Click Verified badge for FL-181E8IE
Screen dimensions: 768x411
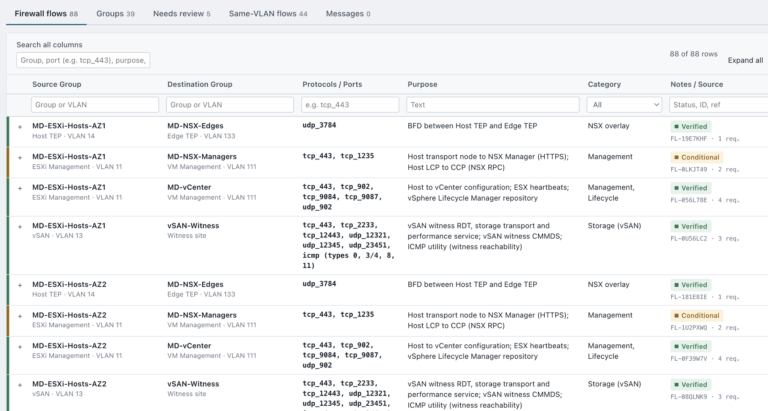point(691,285)
